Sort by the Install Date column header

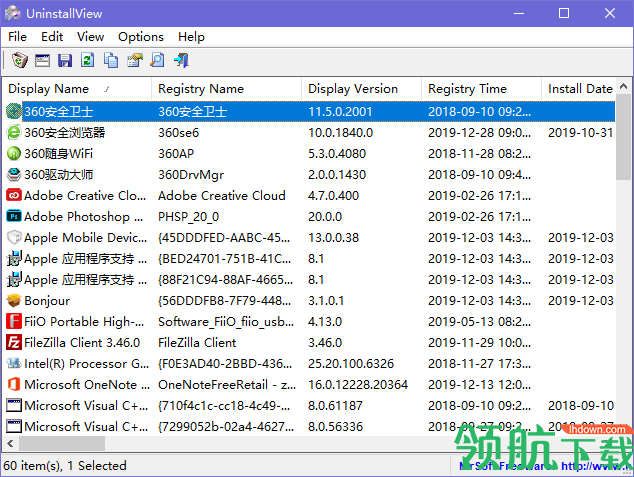click(578, 89)
